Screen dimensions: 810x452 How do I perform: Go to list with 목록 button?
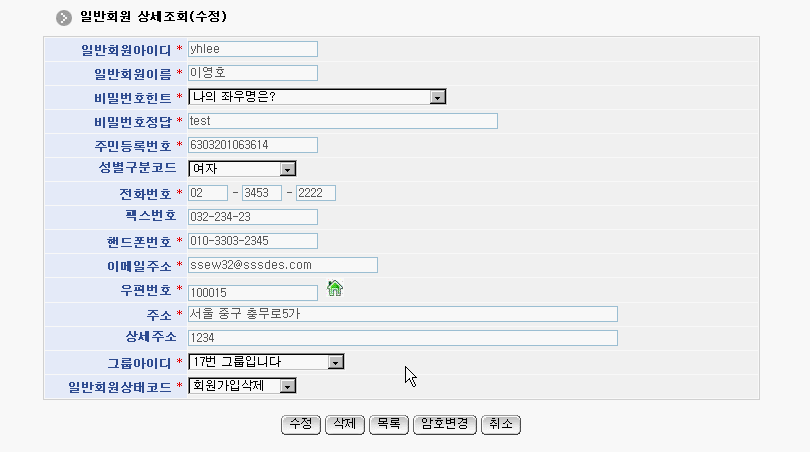(x=390, y=424)
